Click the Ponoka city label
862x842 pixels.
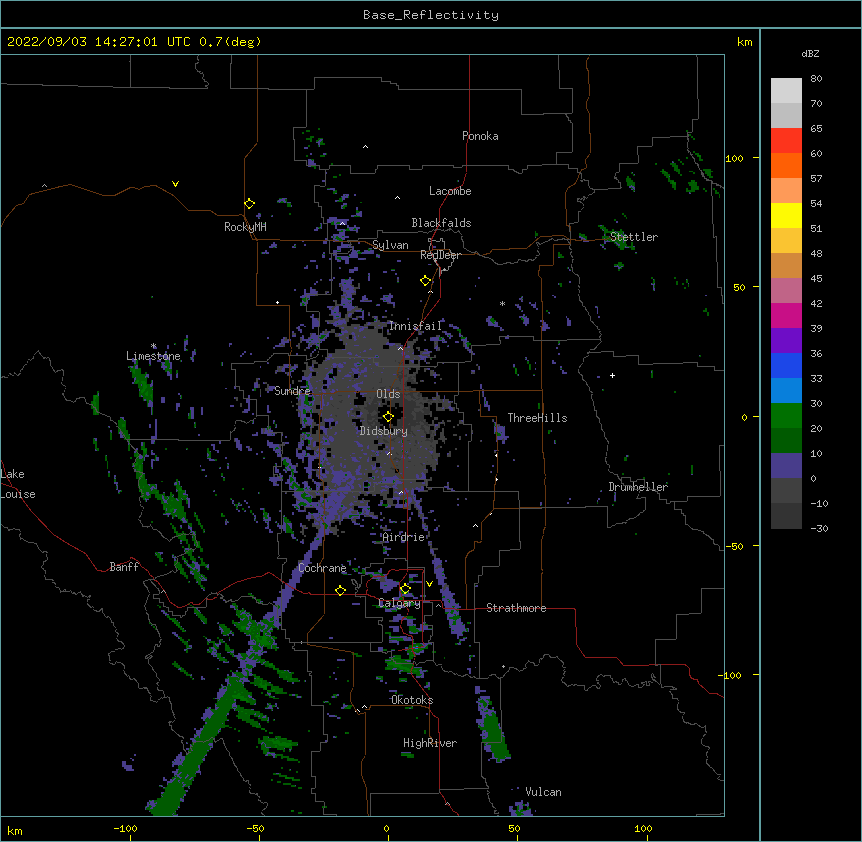point(480,136)
